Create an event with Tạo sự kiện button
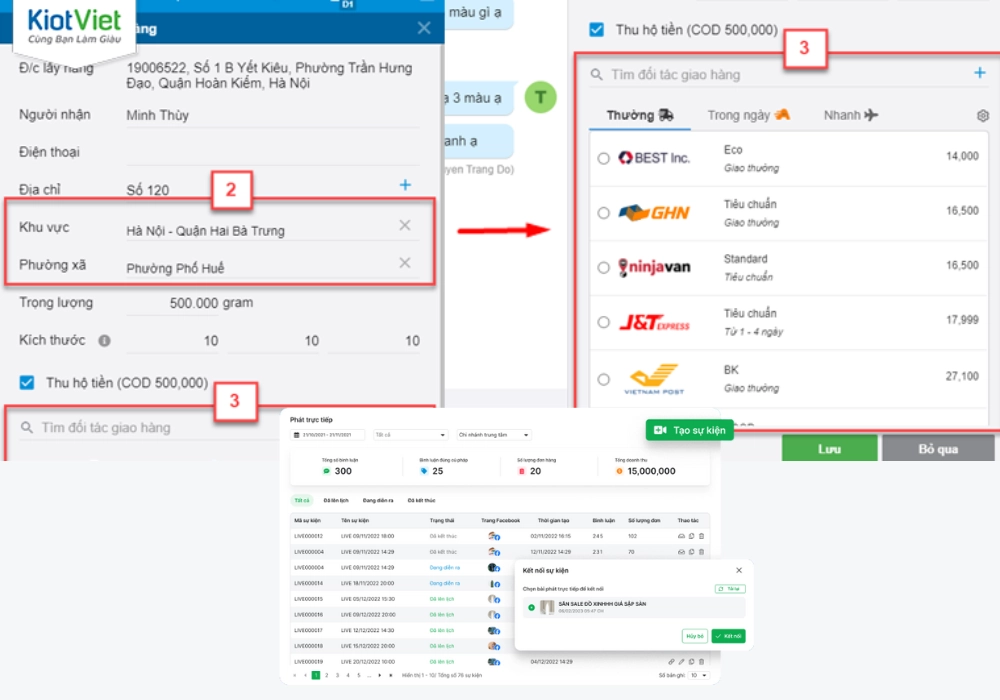The image size is (1000, 700). click(x=689, y=430)
